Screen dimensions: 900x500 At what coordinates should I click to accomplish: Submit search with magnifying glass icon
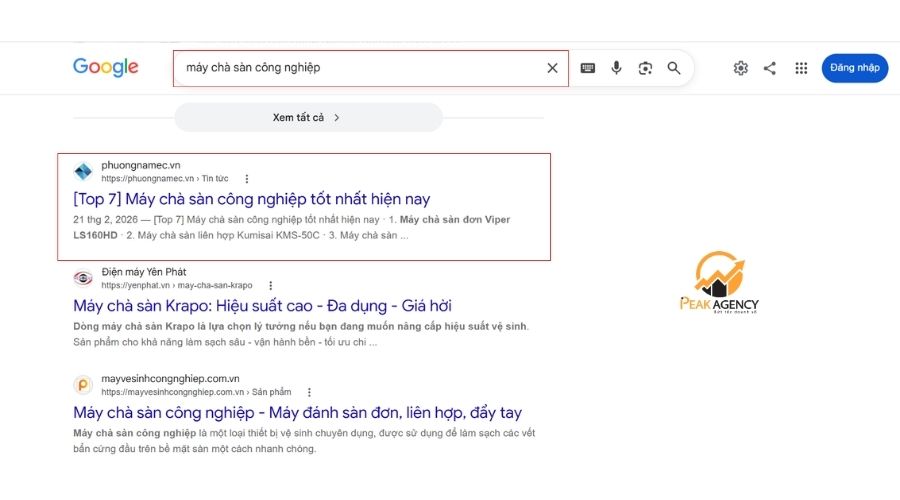(674, 68)
